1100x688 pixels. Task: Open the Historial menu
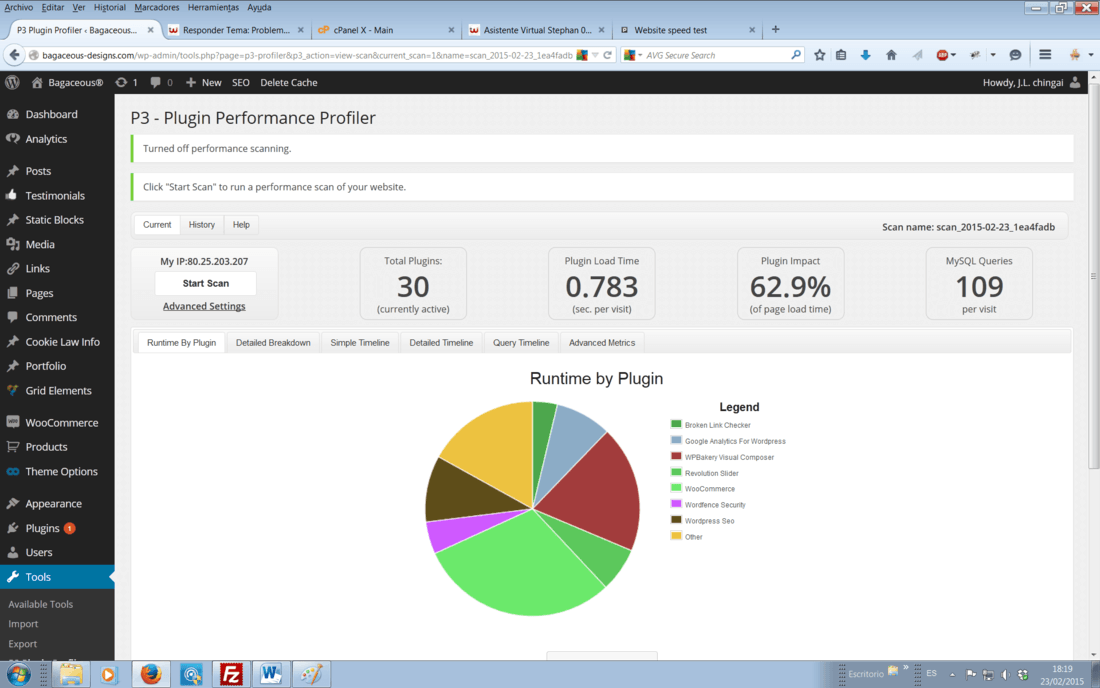(109, 7)
